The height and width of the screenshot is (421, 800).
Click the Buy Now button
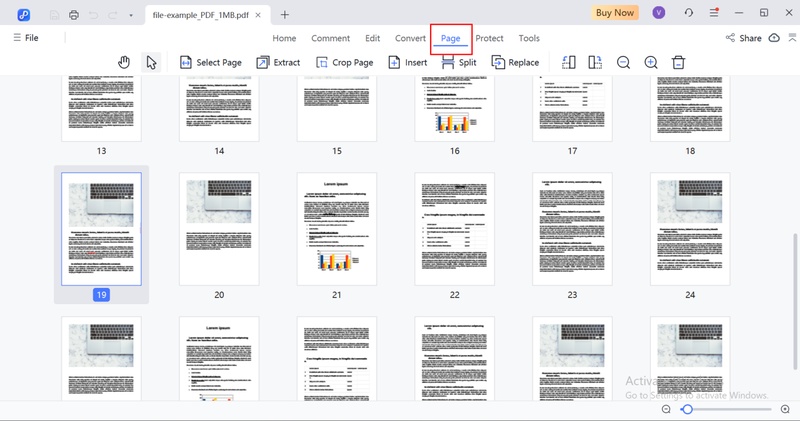[x=615, y=13]
